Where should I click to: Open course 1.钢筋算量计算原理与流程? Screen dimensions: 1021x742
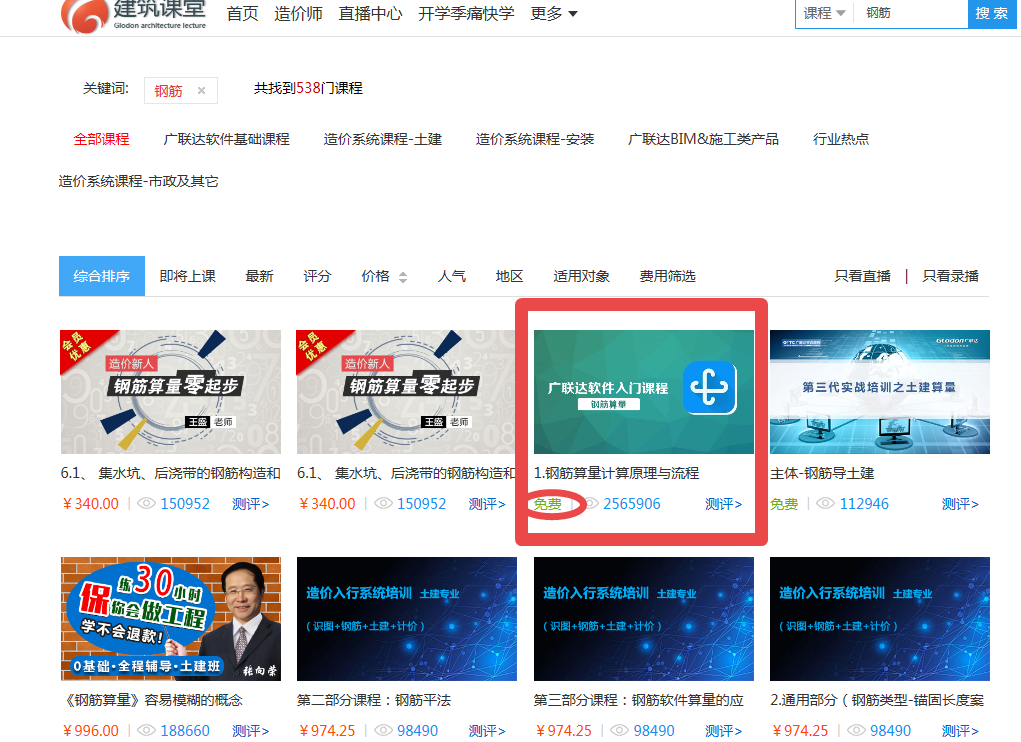[617, 473]
